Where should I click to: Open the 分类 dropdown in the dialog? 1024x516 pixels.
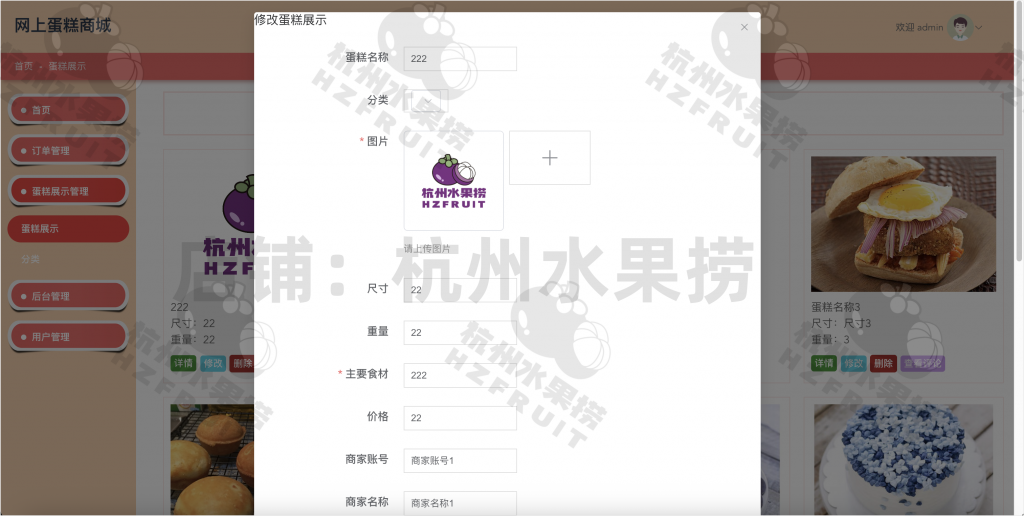(426, 101)
